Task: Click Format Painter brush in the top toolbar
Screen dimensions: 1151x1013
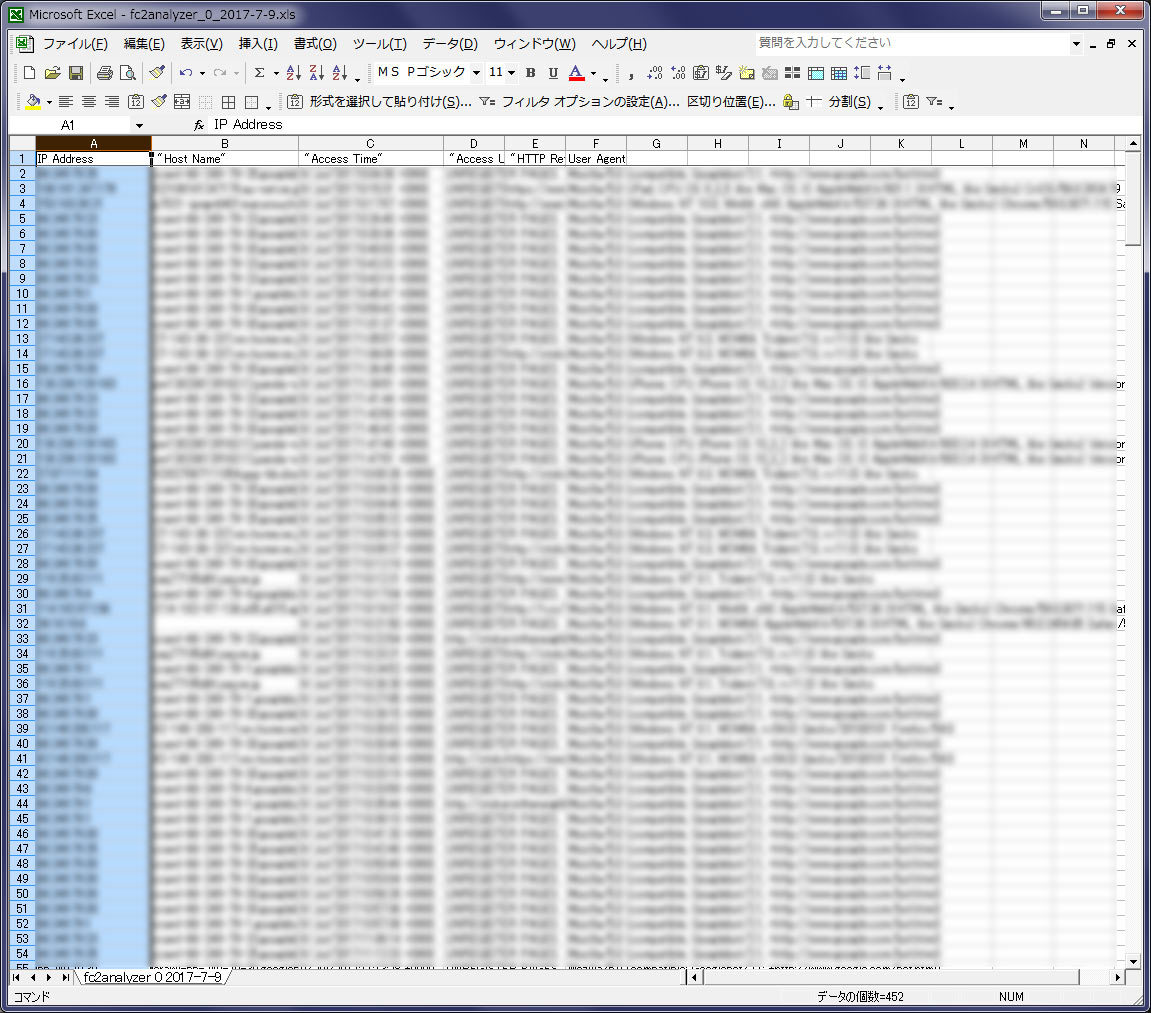Action: coord(156,73)
